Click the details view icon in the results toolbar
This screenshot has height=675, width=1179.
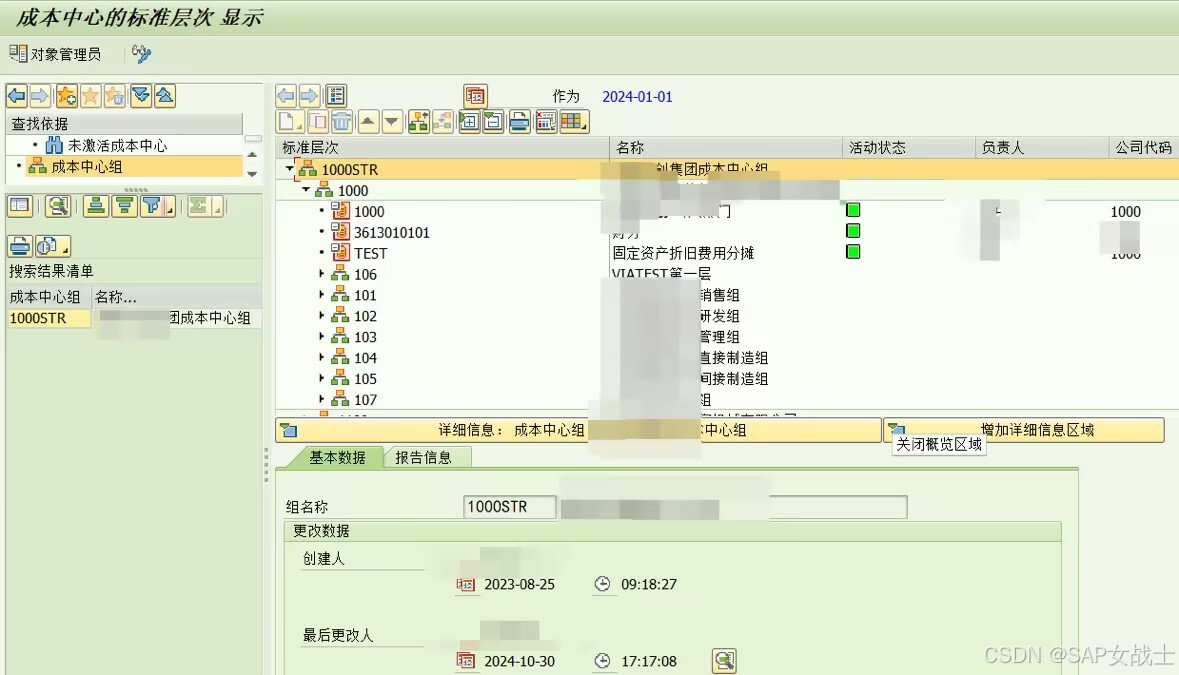(x=20, y=206)
